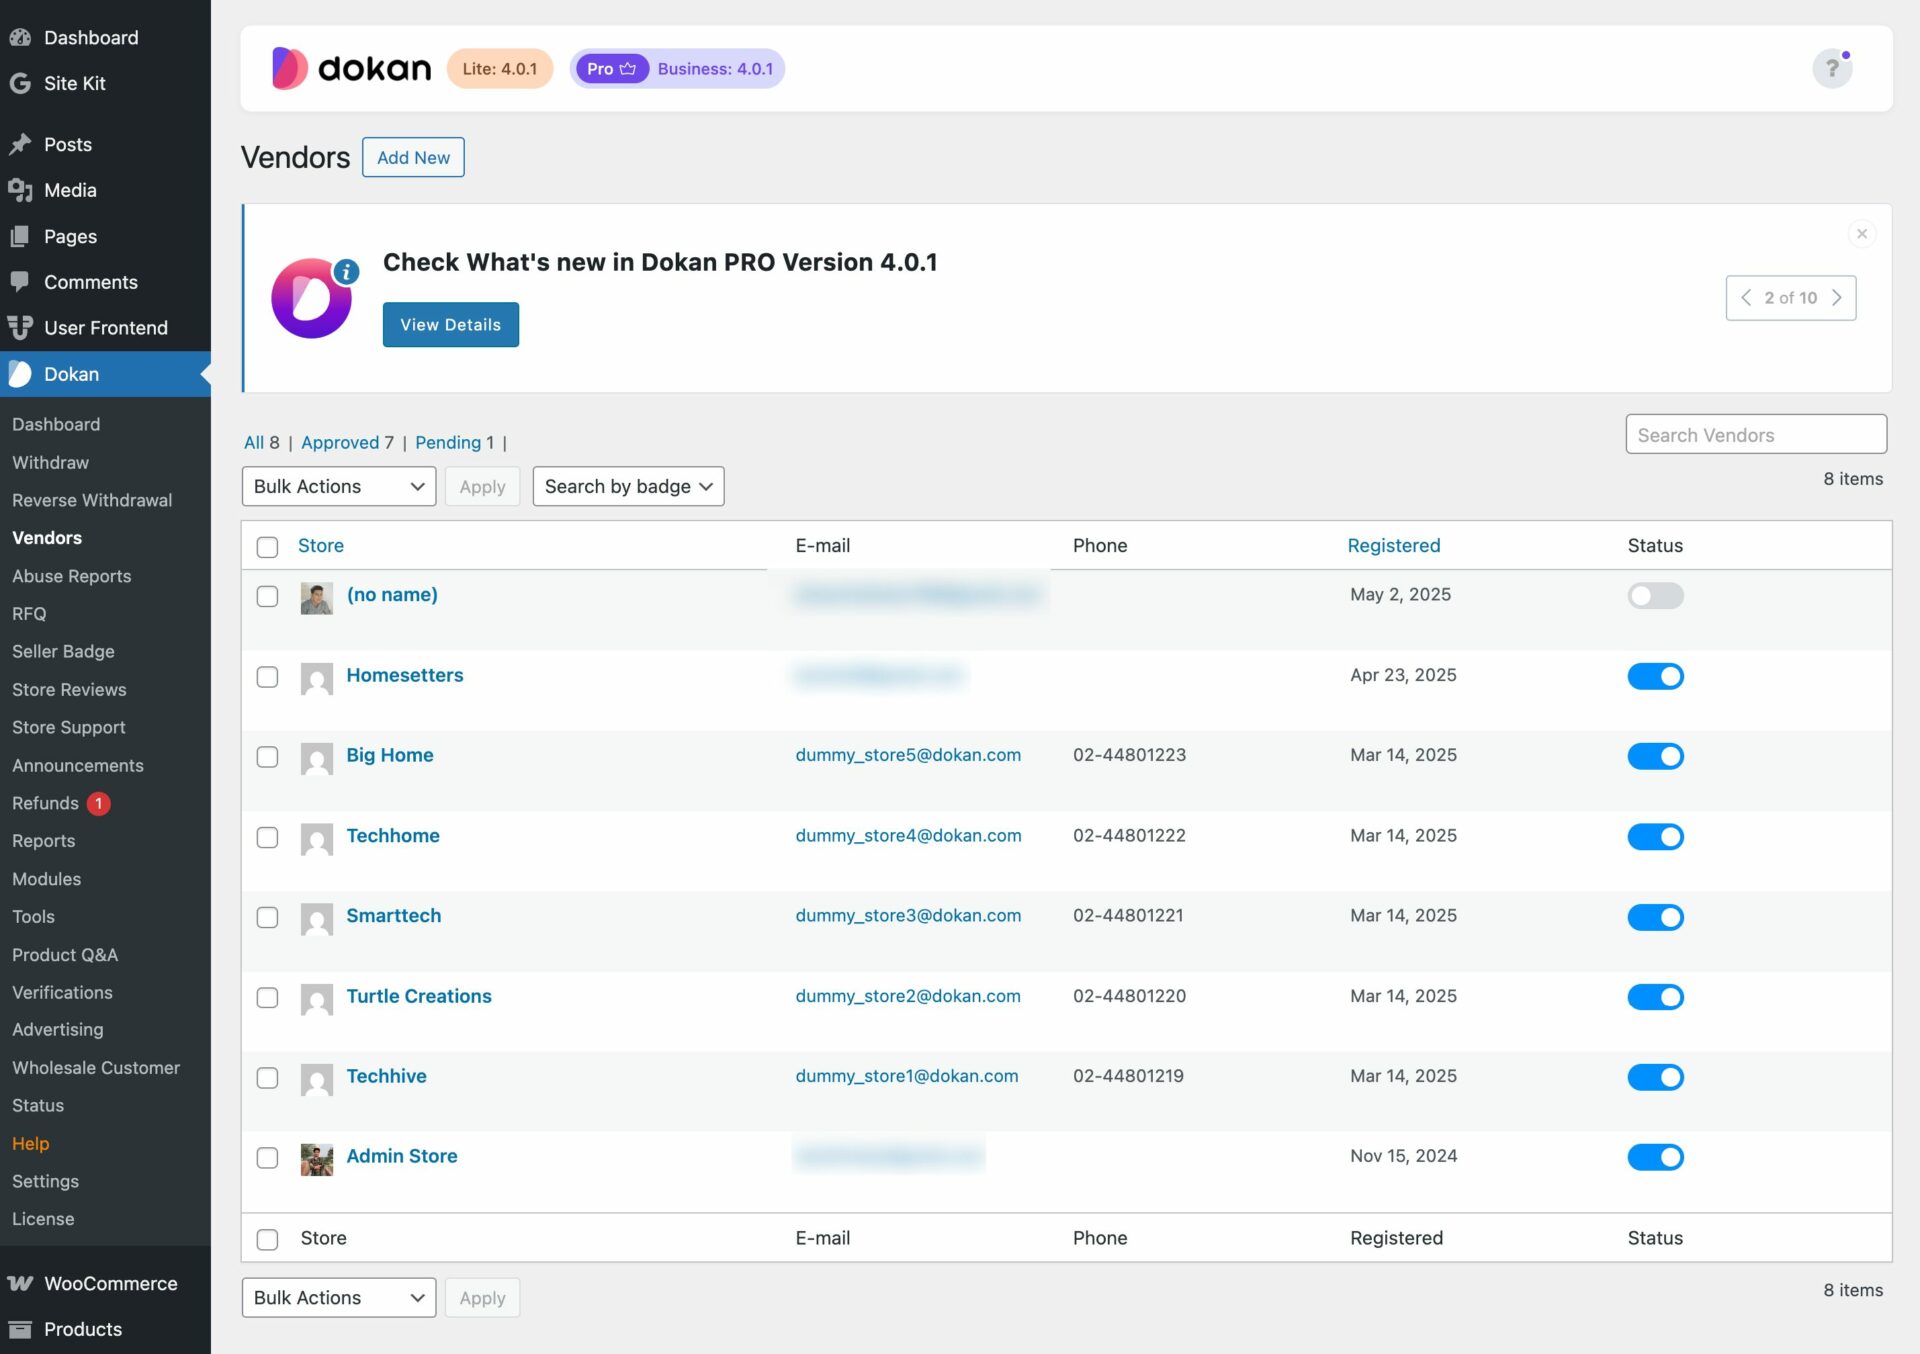Show All vendors filter
Image resolution: width=1920 pixels, height=1354 pixels.
click(254, 442)
